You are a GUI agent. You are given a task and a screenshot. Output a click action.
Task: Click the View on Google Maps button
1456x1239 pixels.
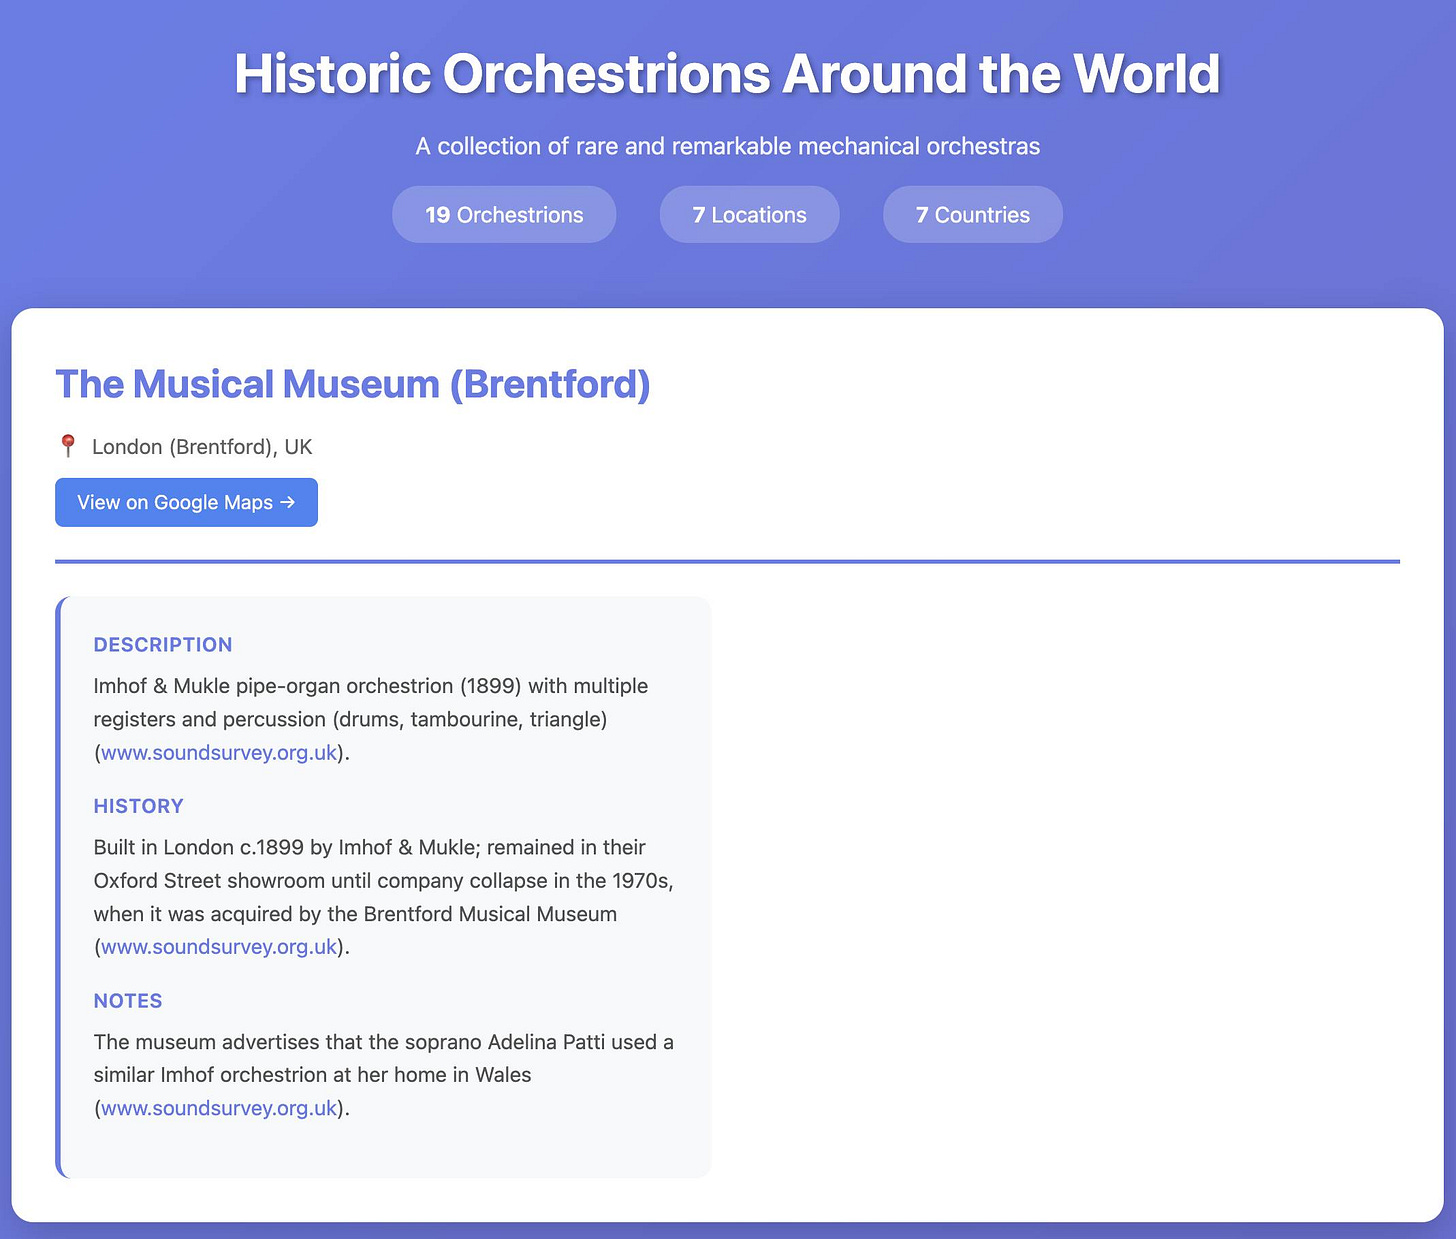(186, 502)
